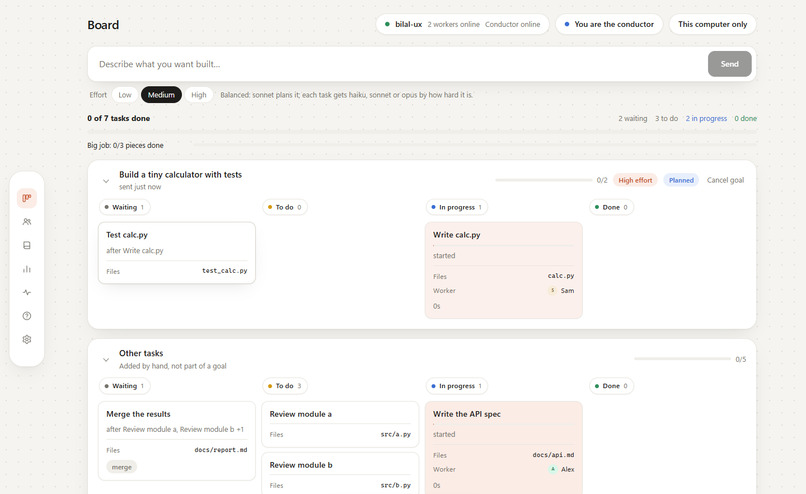Click the src/a.py file name
The image size is (806, 494).
tap(395, 434)
